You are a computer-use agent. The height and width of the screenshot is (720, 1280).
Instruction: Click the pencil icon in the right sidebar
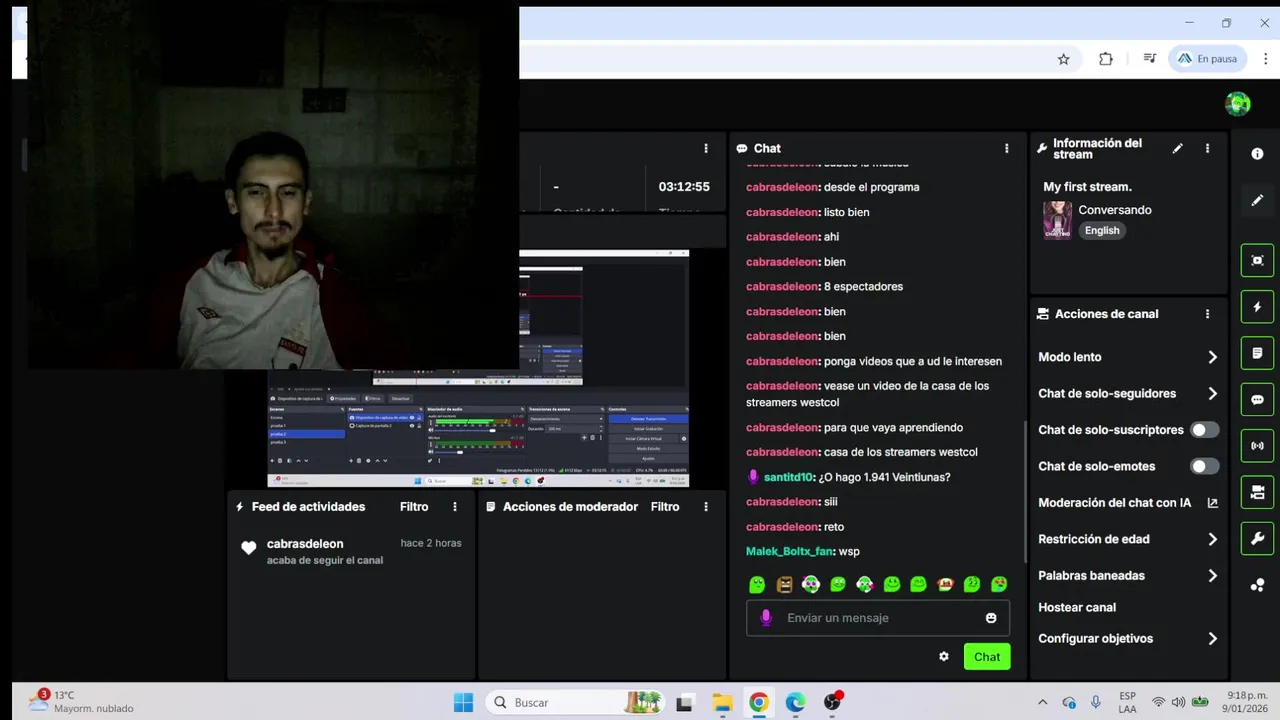point(1257,200)
